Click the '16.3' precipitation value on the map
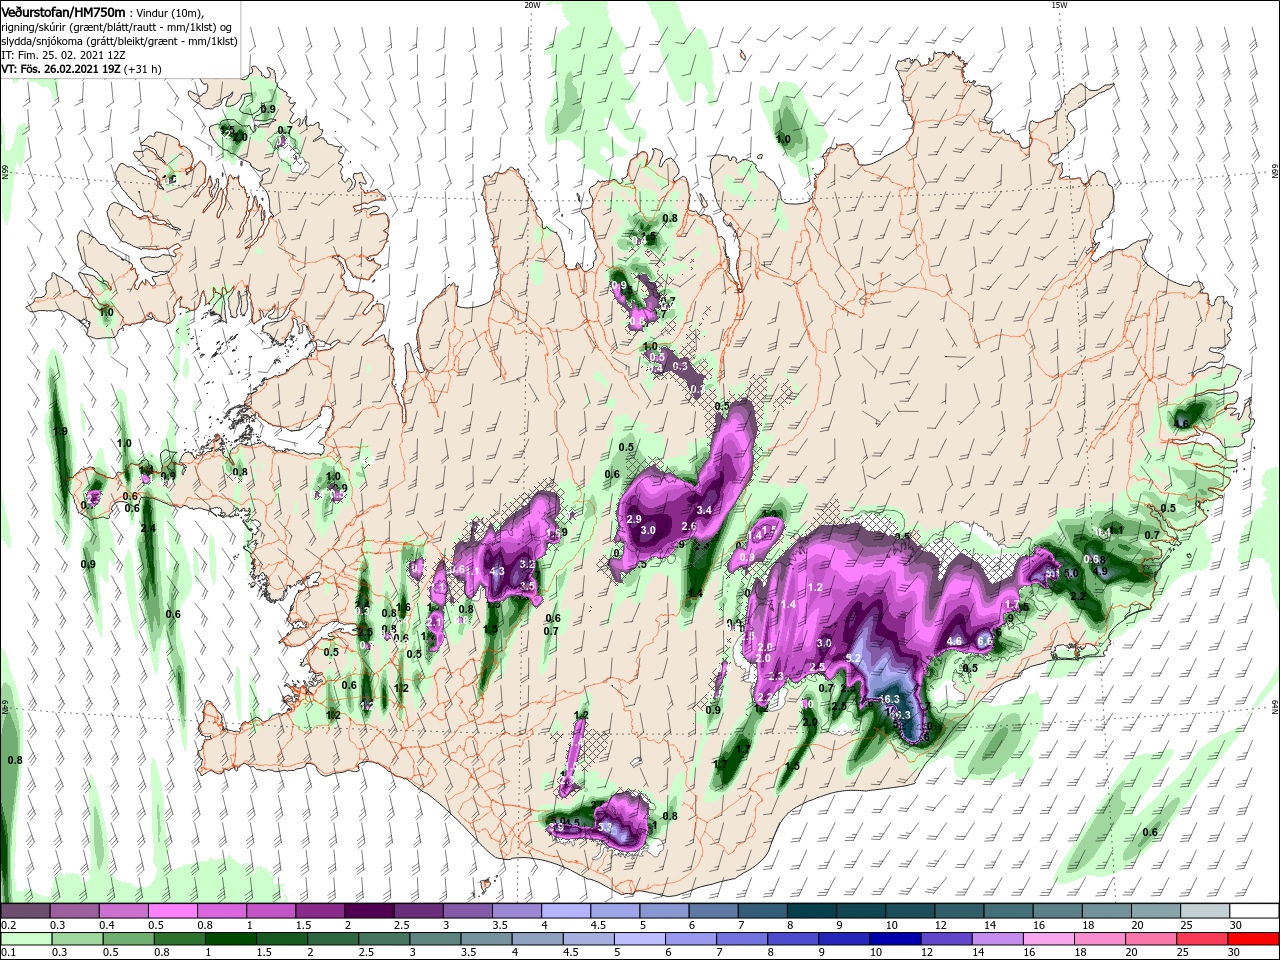1280x960 pixels. click(889, 699)
